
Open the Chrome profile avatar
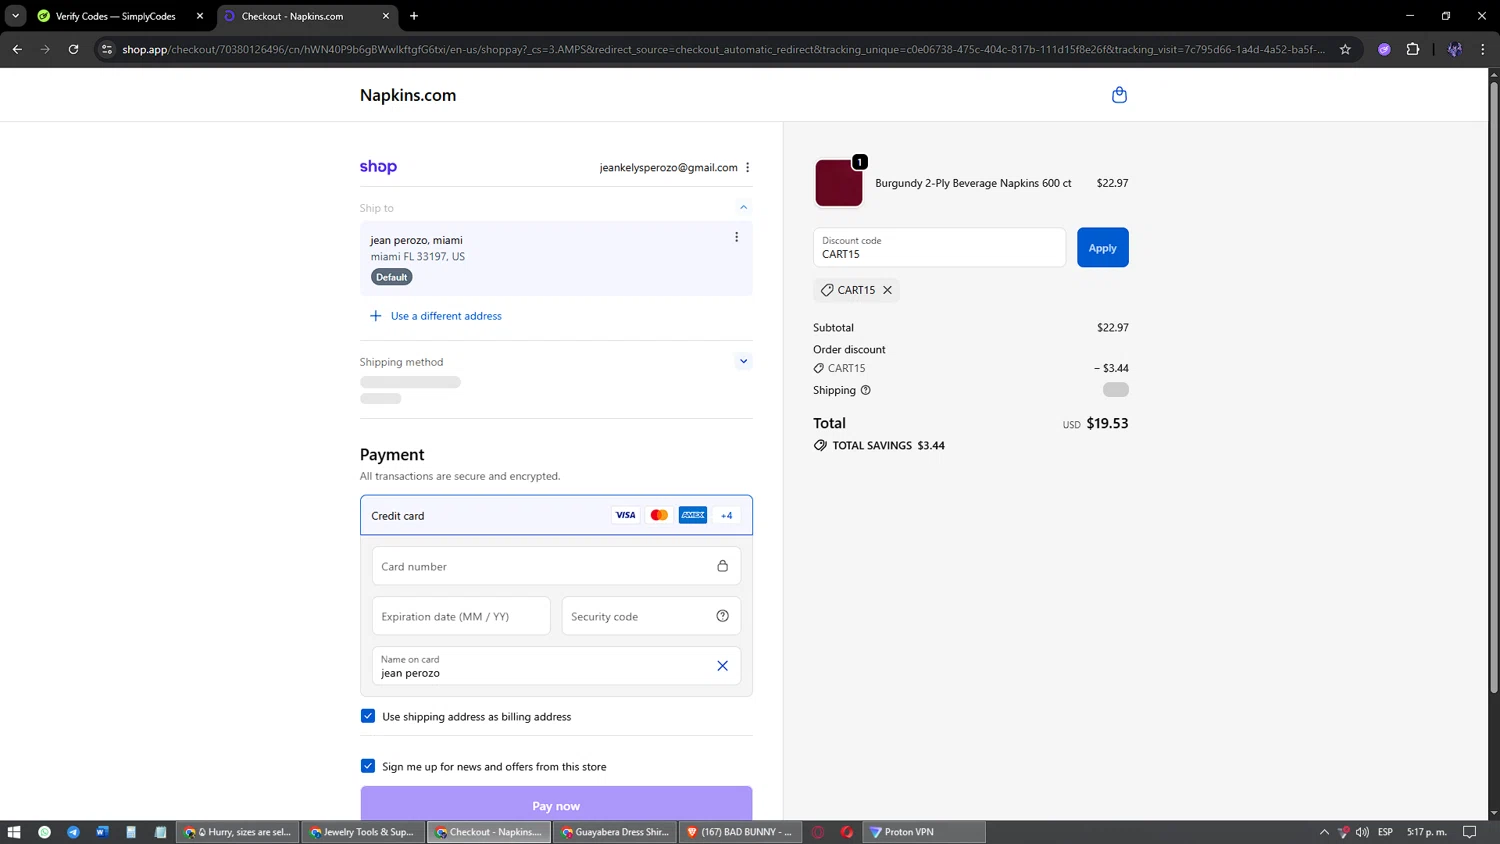pyautogui.click(x=1455, y=49)
